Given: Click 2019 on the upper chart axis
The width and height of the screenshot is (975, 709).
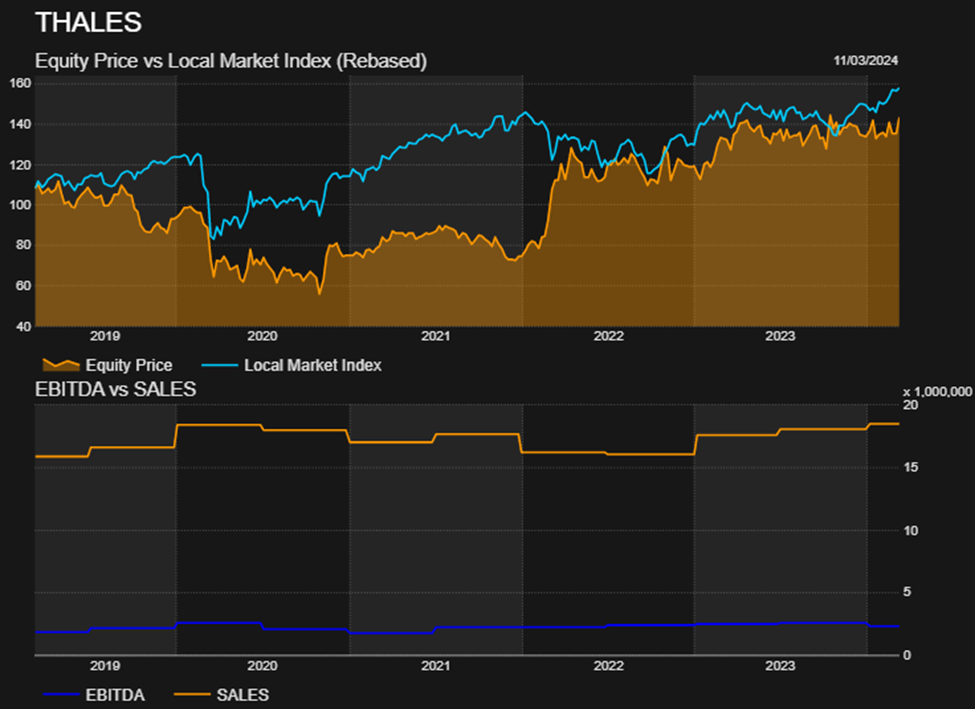Looking at the screenshot, I should click(105, 336).
